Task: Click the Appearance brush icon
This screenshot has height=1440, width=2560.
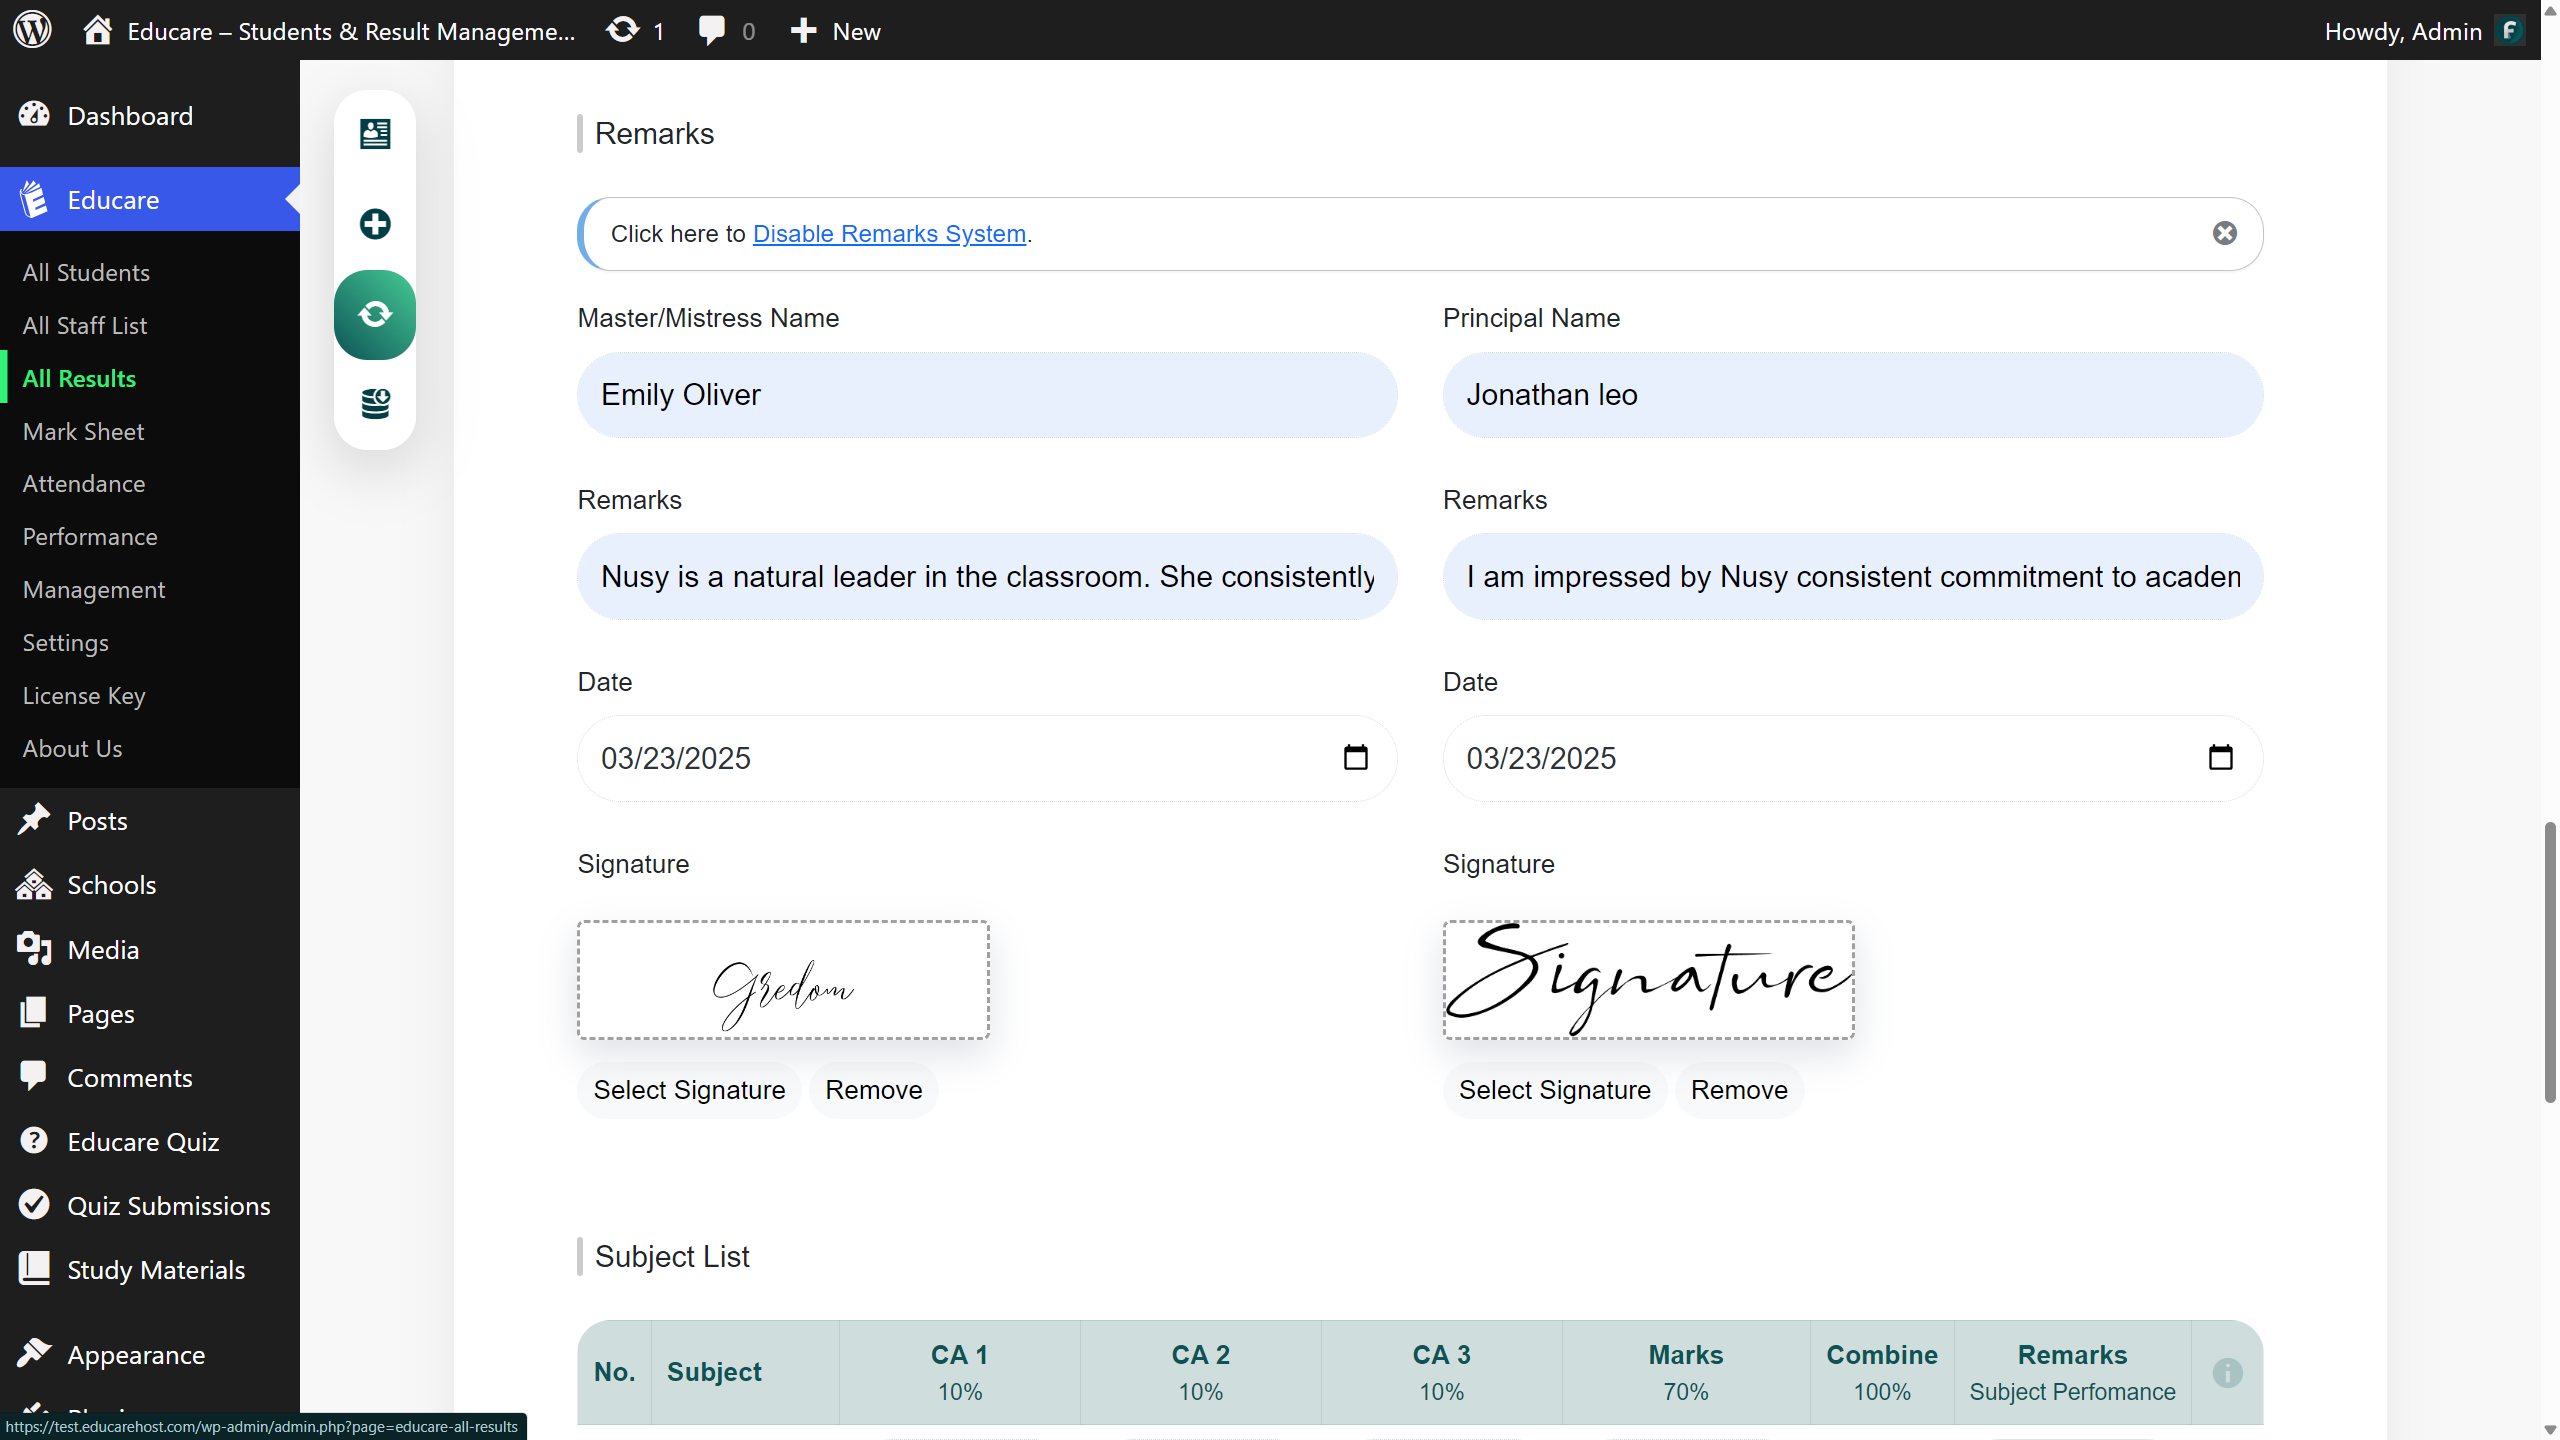Action: pyautogui.click(x=34, y=1354)
